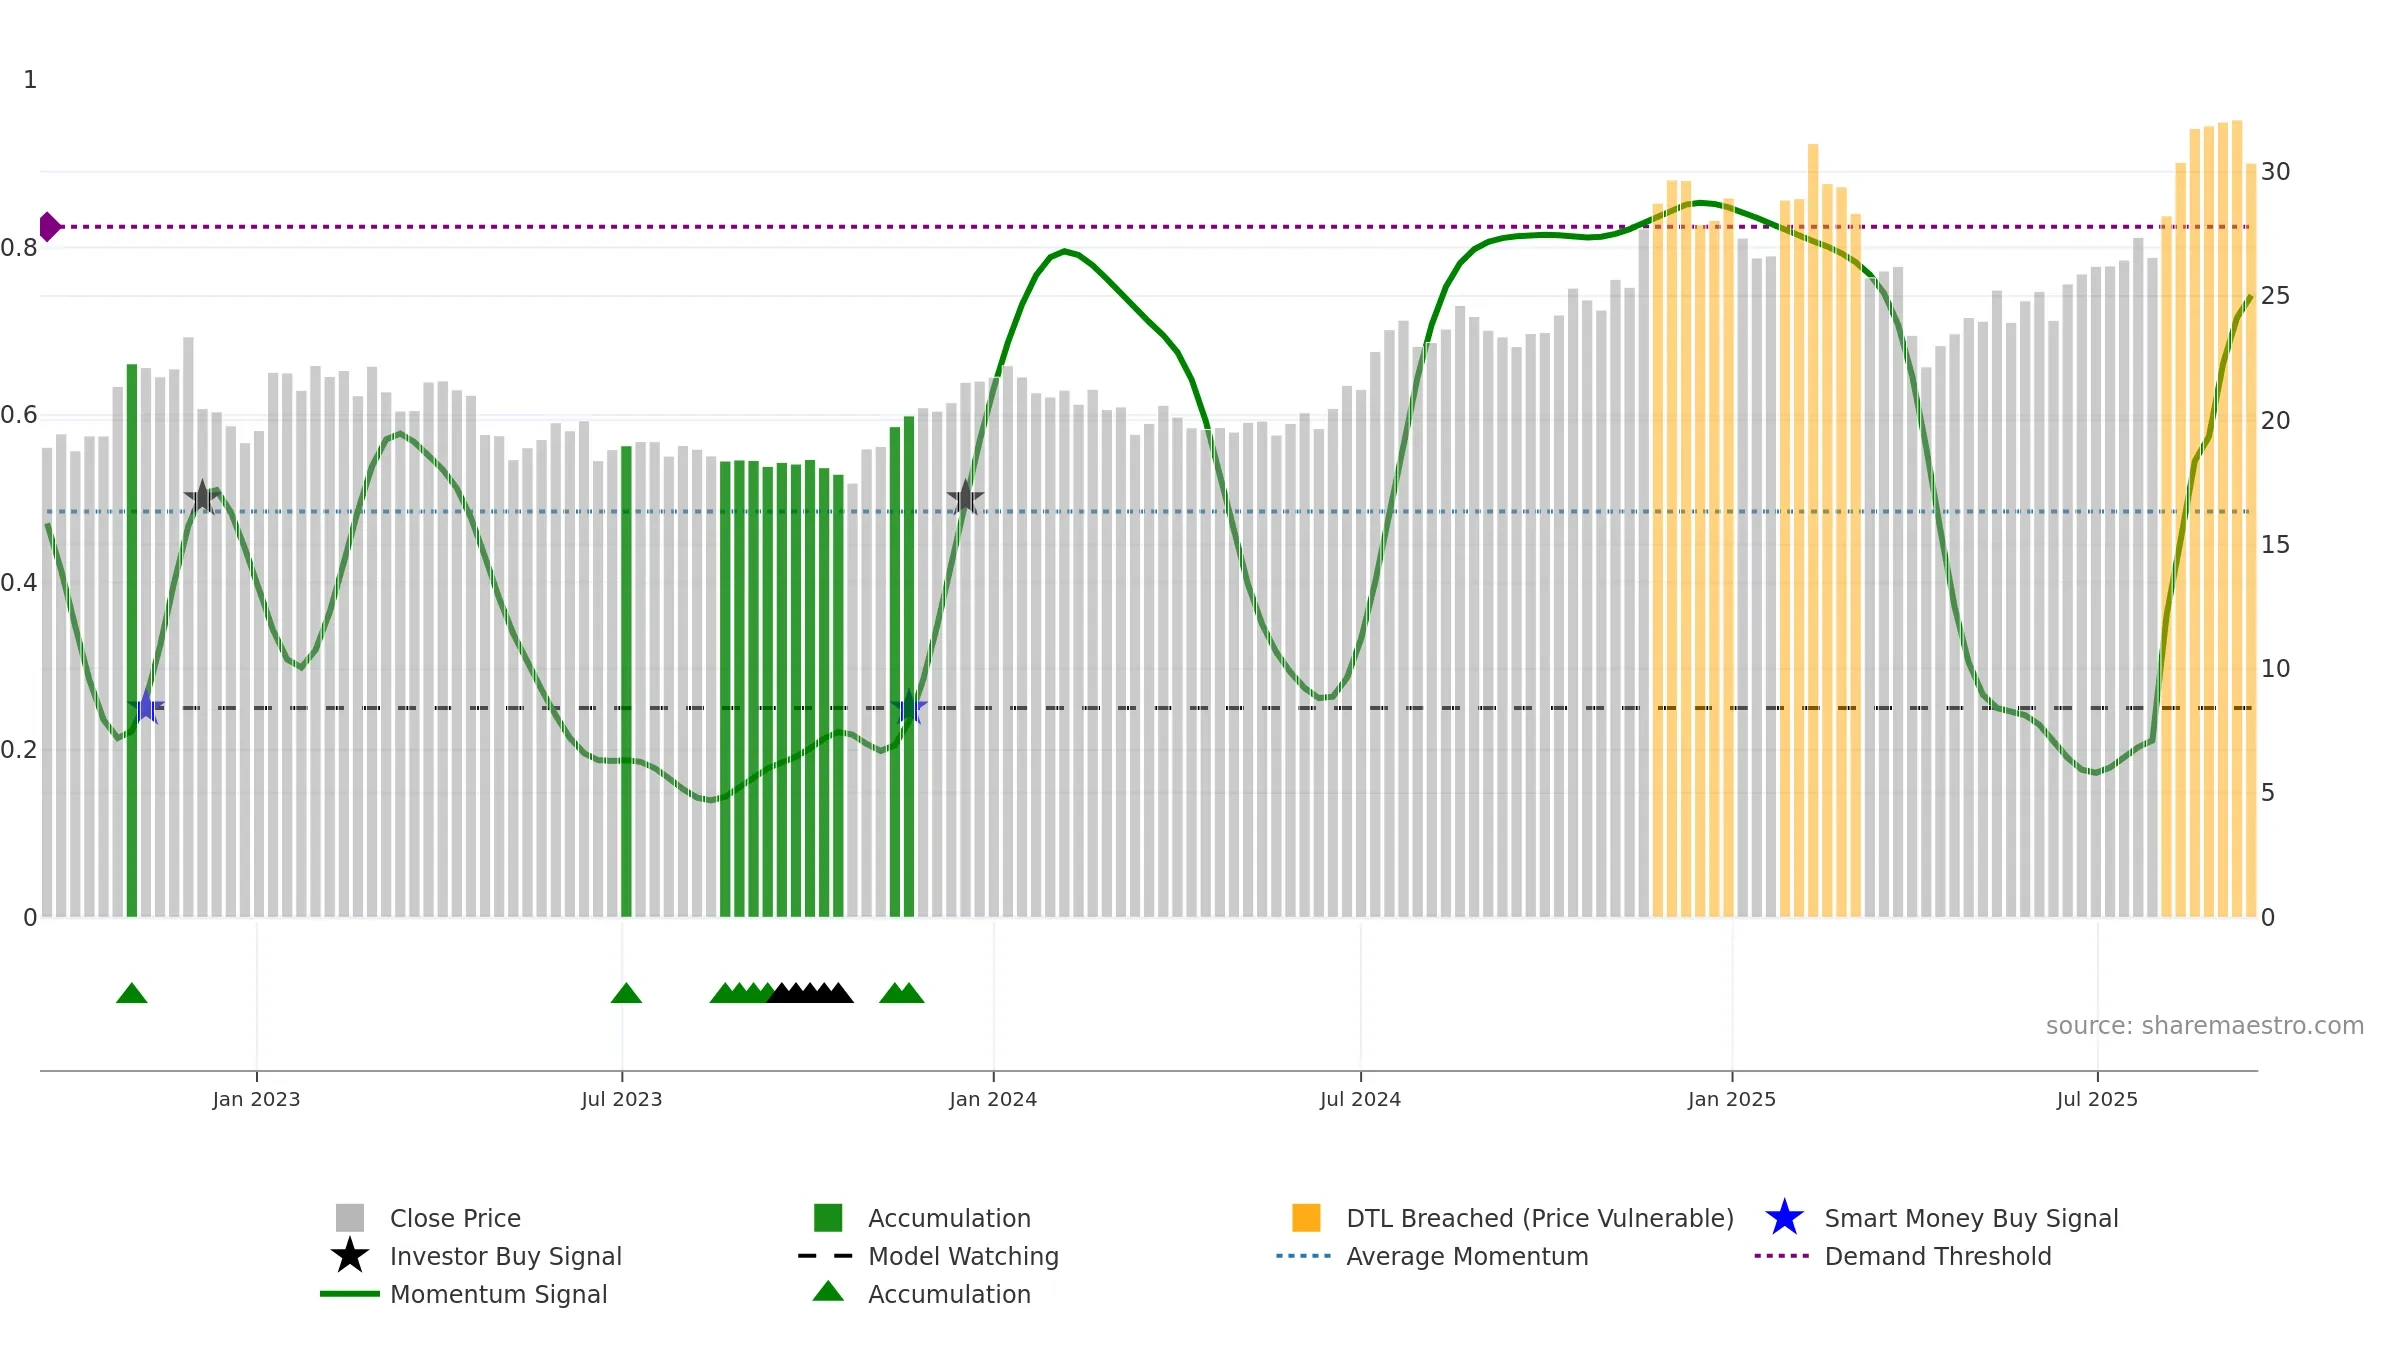Click the Jan 2024 axis label
Image resolution: width=2400 pixels, height=1350 pixels.
coord(993,1099)
